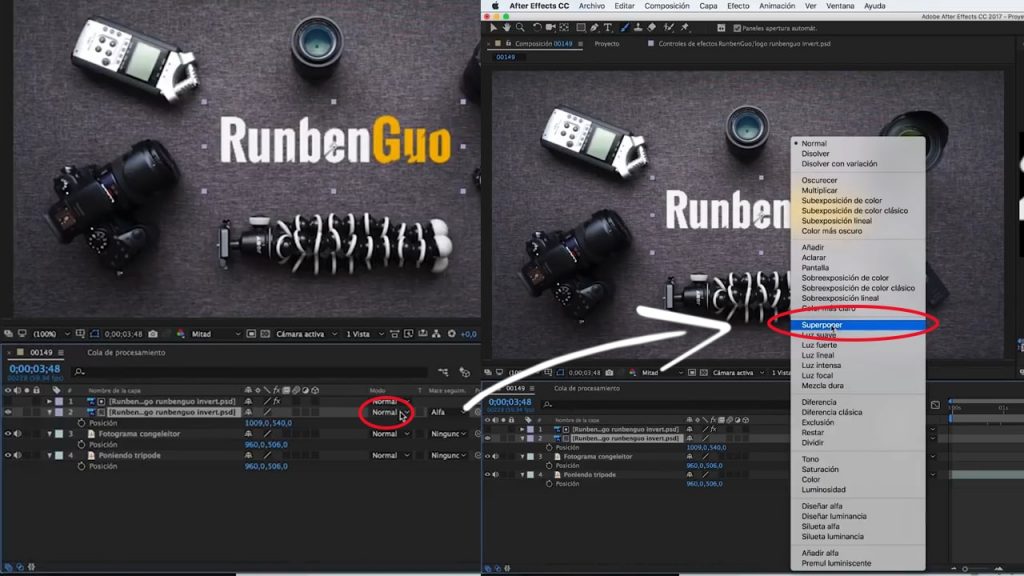The height and width of the screenshot is (576, 1024).
Task: Open Cola de procesamiento tab in left timeline
Action: (x=126, y=353)
